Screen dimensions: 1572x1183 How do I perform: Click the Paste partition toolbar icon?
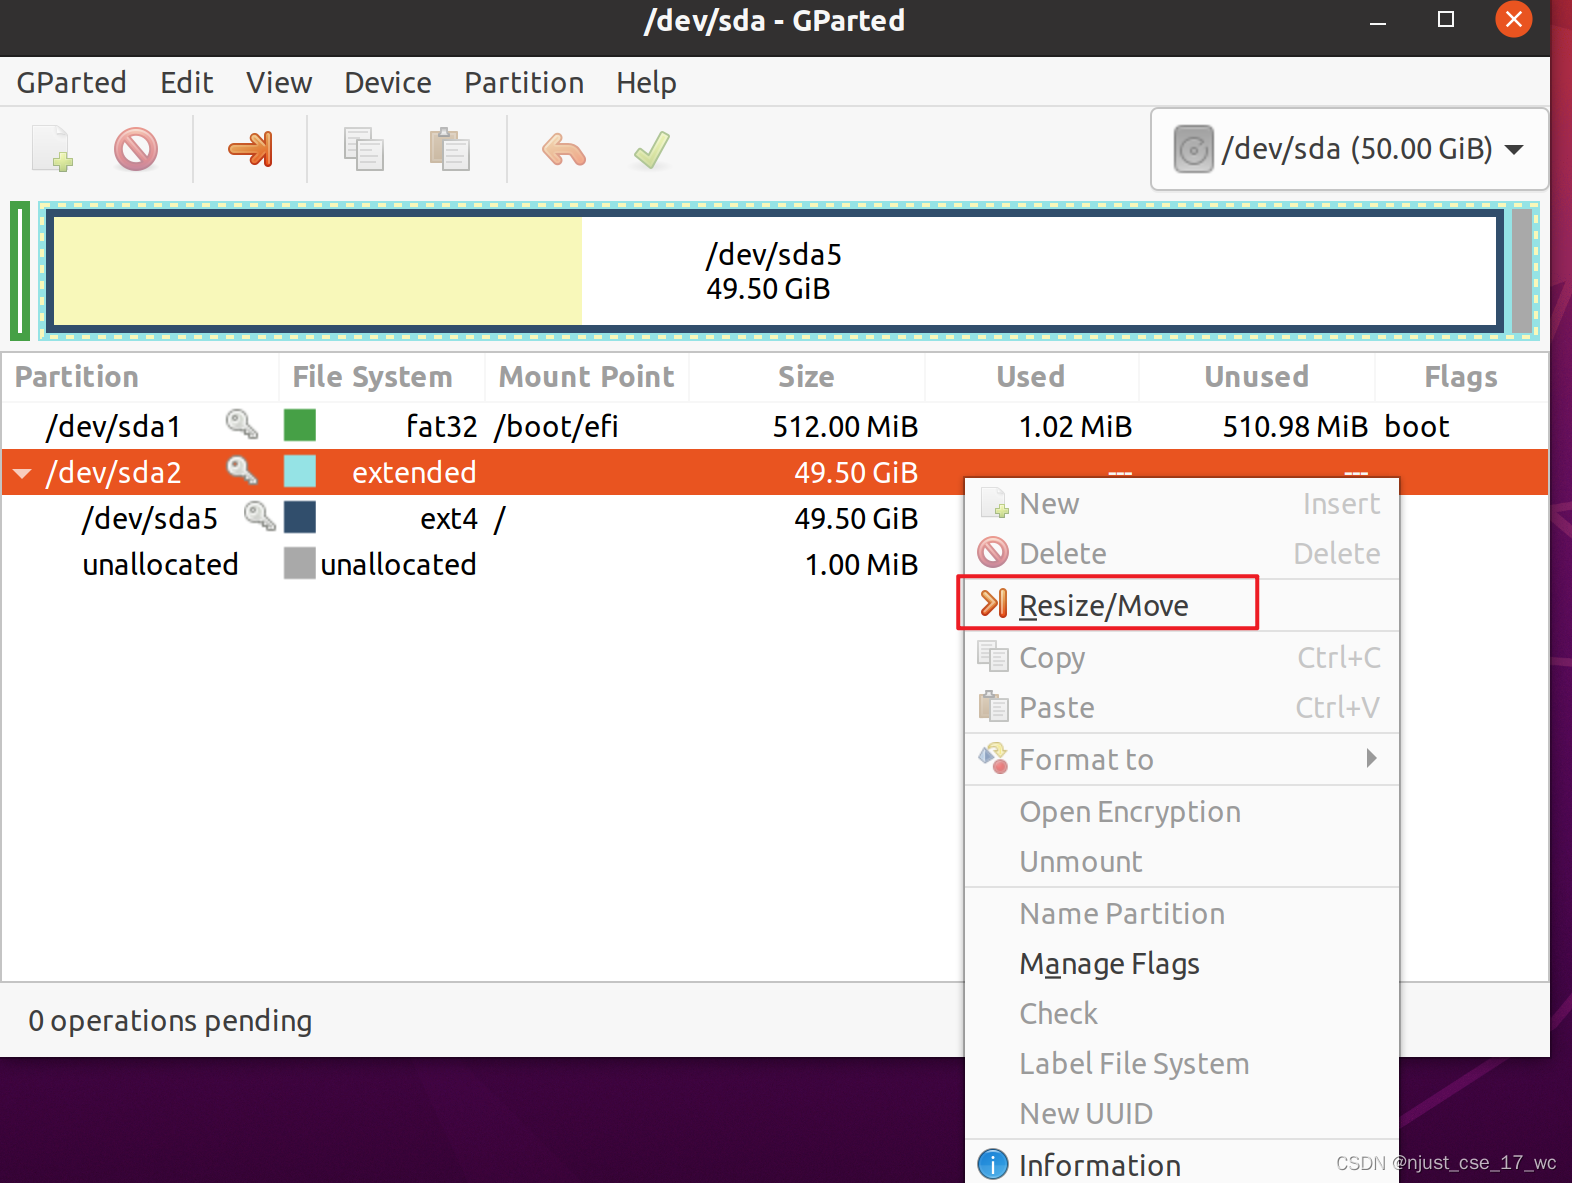[x=450, y=149]
